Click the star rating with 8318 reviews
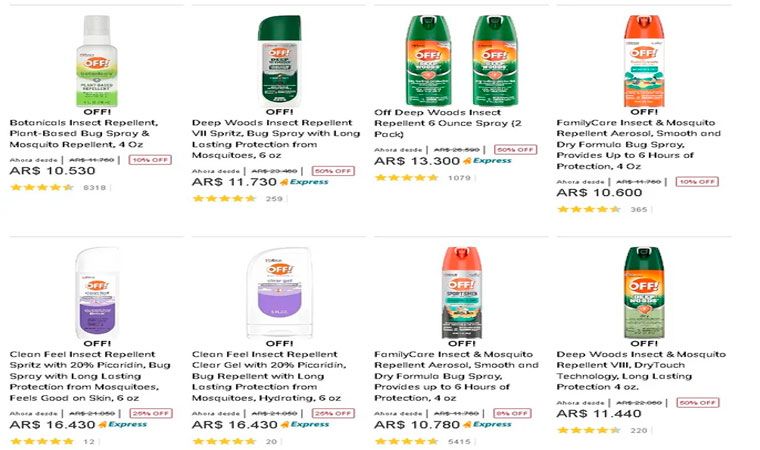The height and width of the screenshot is (450, 760). click(41, 187)
